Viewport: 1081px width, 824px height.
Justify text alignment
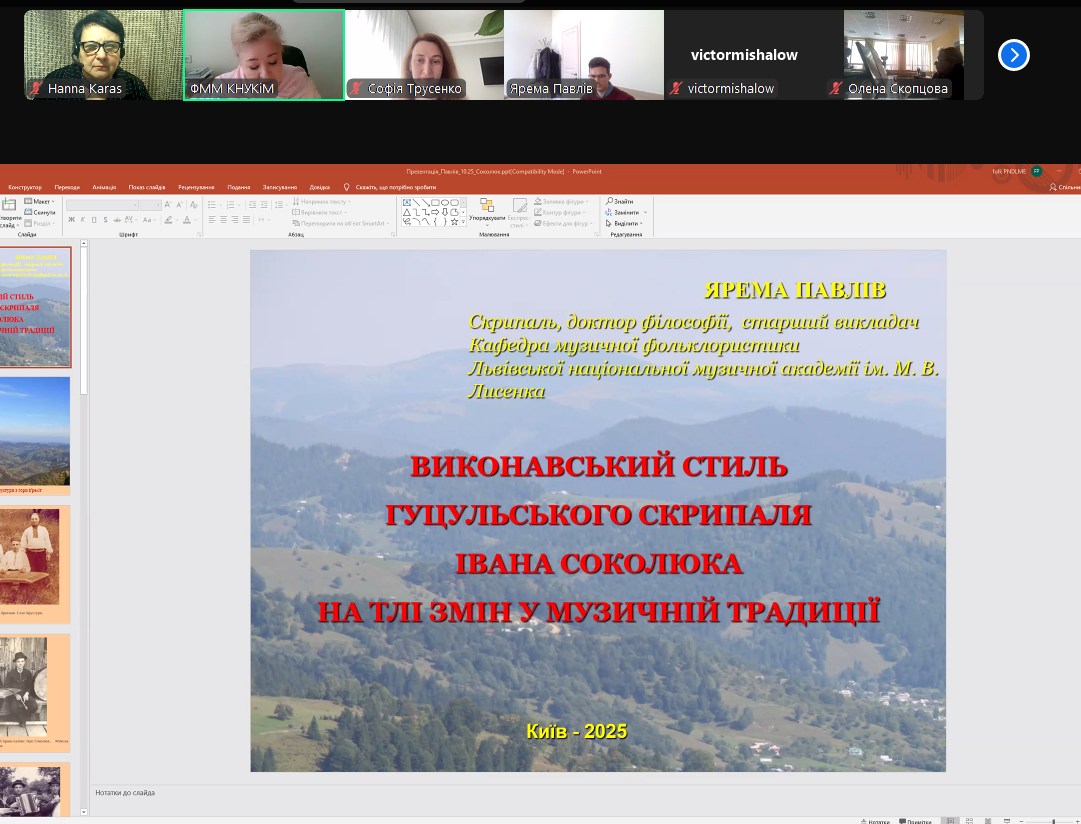pos(246,220)
